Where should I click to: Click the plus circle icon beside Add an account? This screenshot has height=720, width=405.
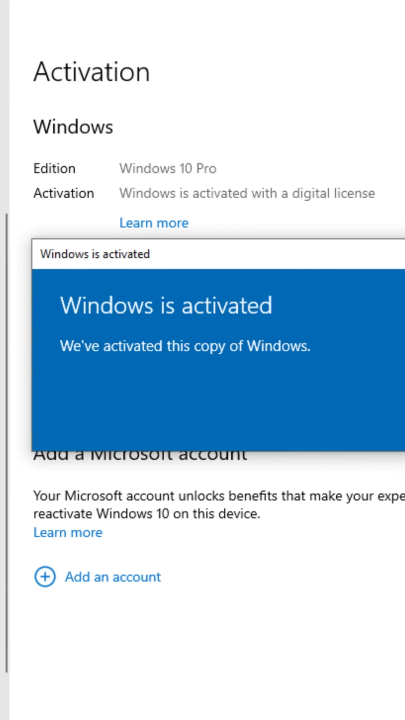tap(45, 577)
